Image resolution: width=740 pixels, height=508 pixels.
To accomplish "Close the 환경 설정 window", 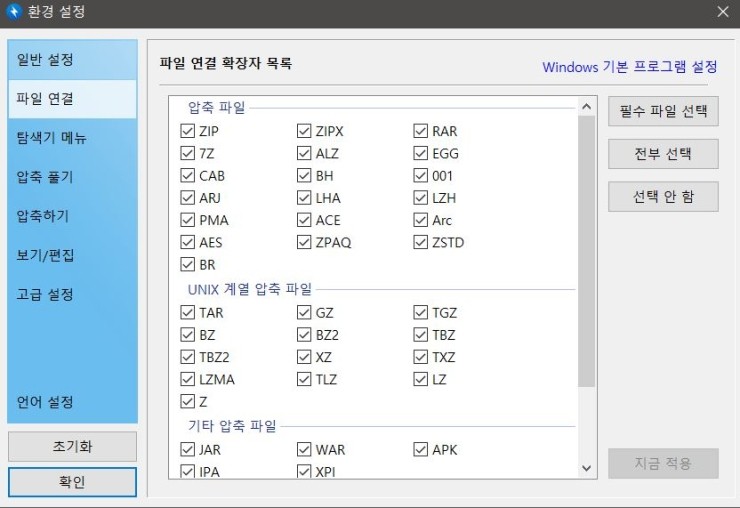I will [x=723, y=11].
